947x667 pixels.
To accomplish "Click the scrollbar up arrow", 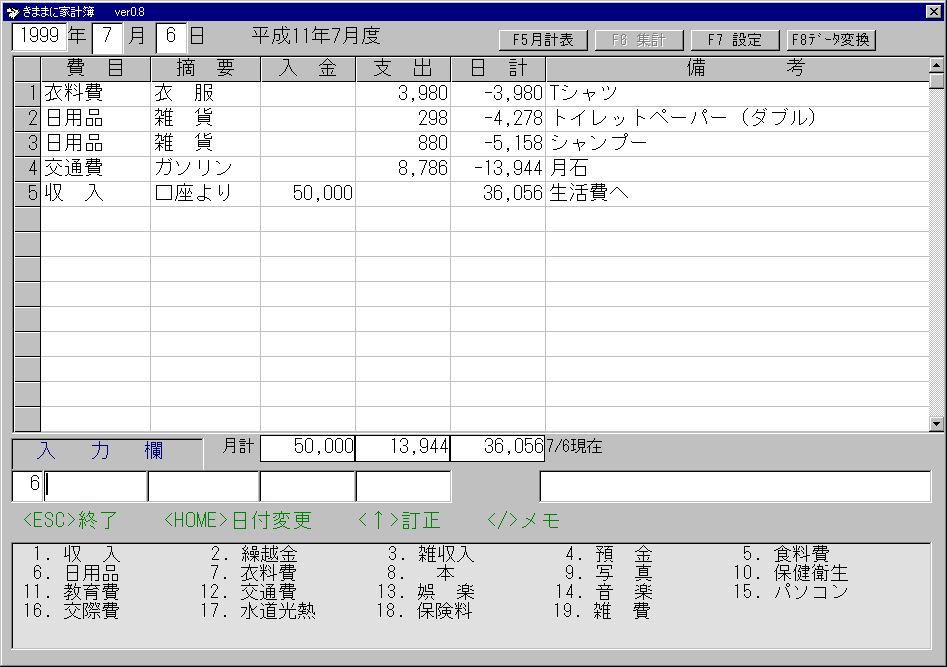I will [x=936, y=65].
